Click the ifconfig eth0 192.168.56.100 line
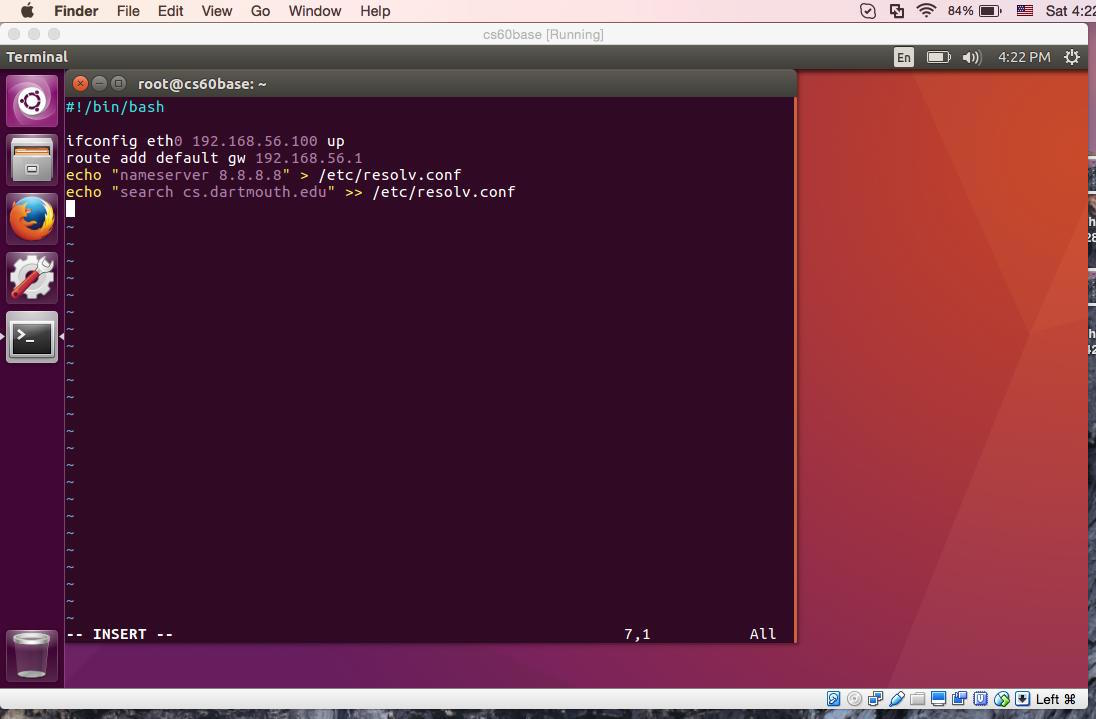This screenshot has width=1096, height=719. [x=205, y=141]
